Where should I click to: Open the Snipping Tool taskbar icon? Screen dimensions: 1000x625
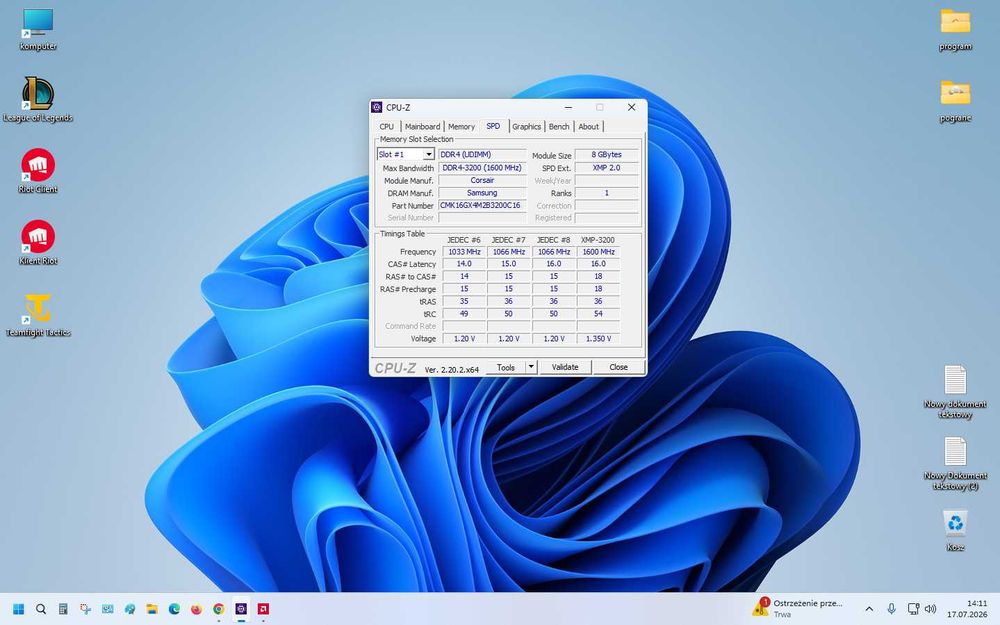point(85,609)
